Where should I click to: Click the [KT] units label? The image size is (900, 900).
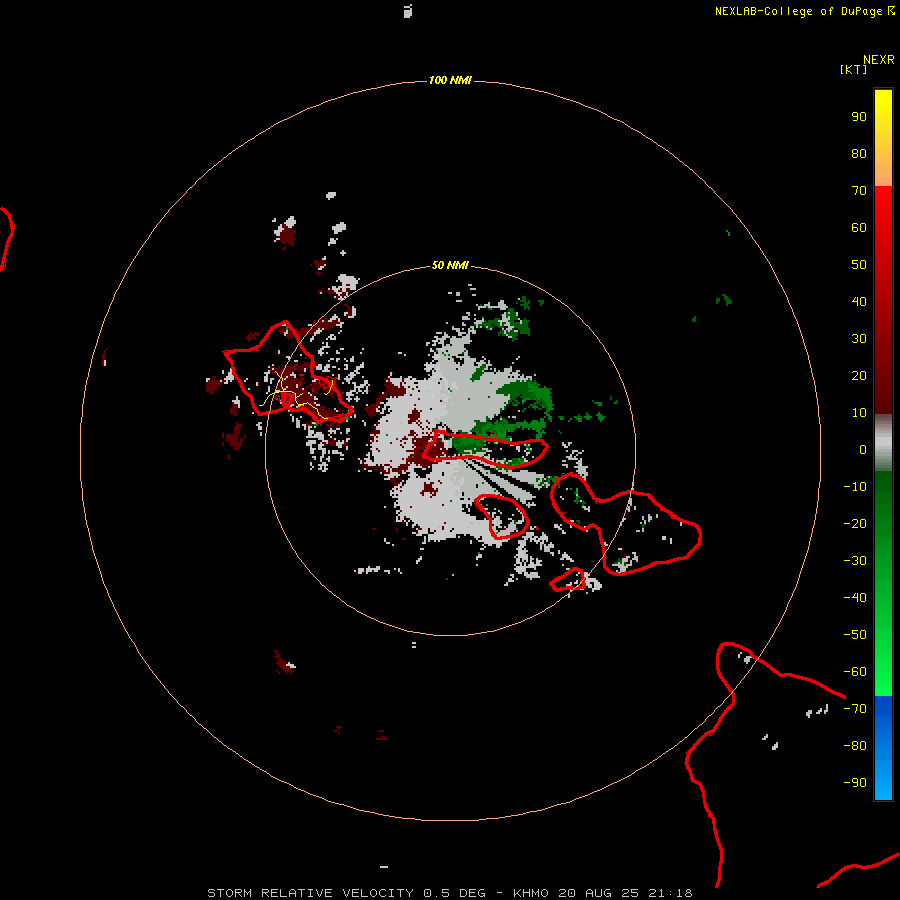point(853,69)
